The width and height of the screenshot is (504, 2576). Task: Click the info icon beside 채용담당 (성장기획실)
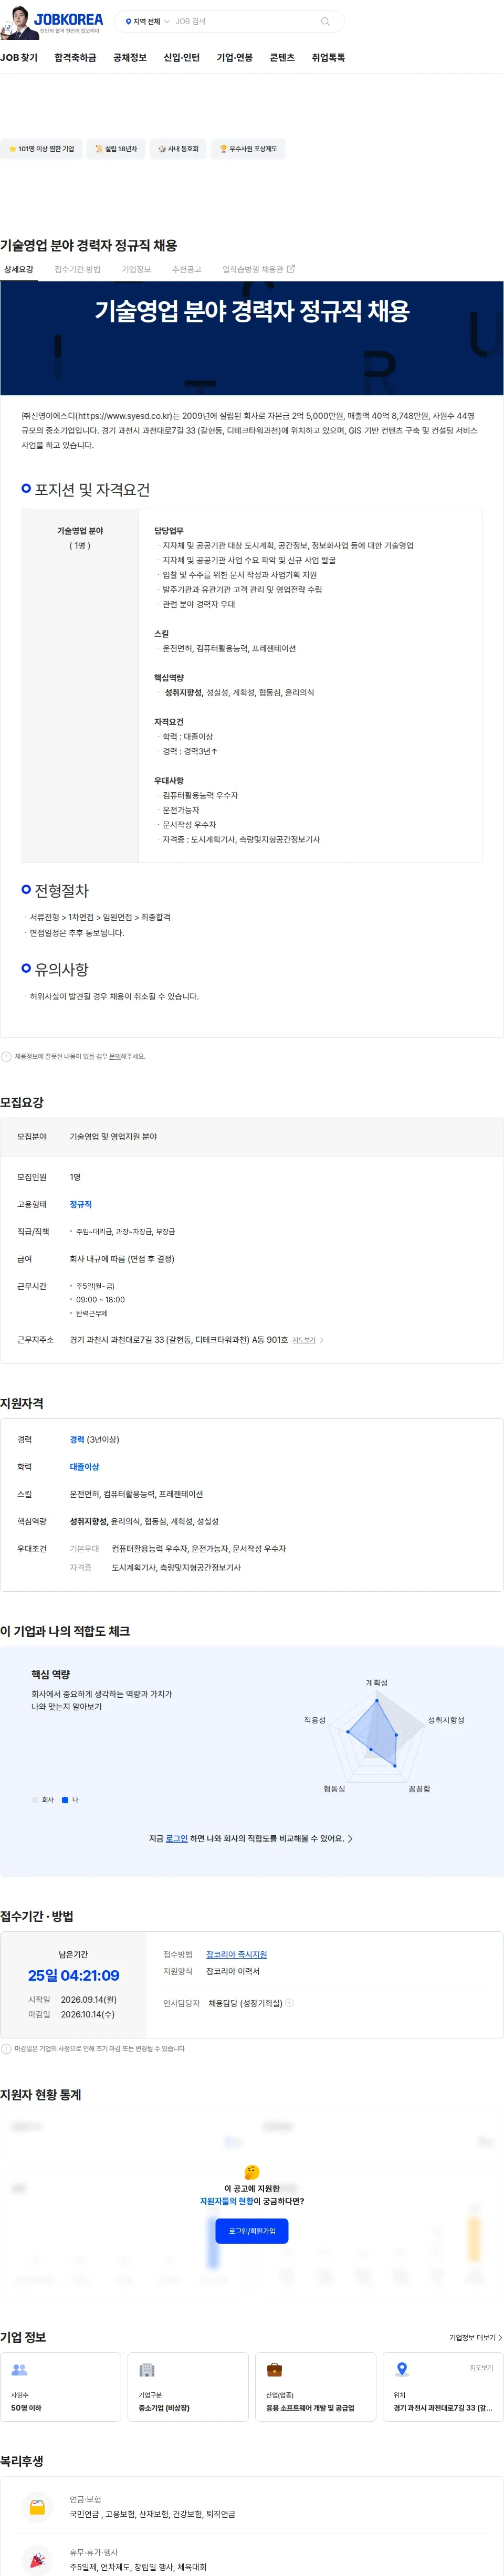[x=290, y=2002]
